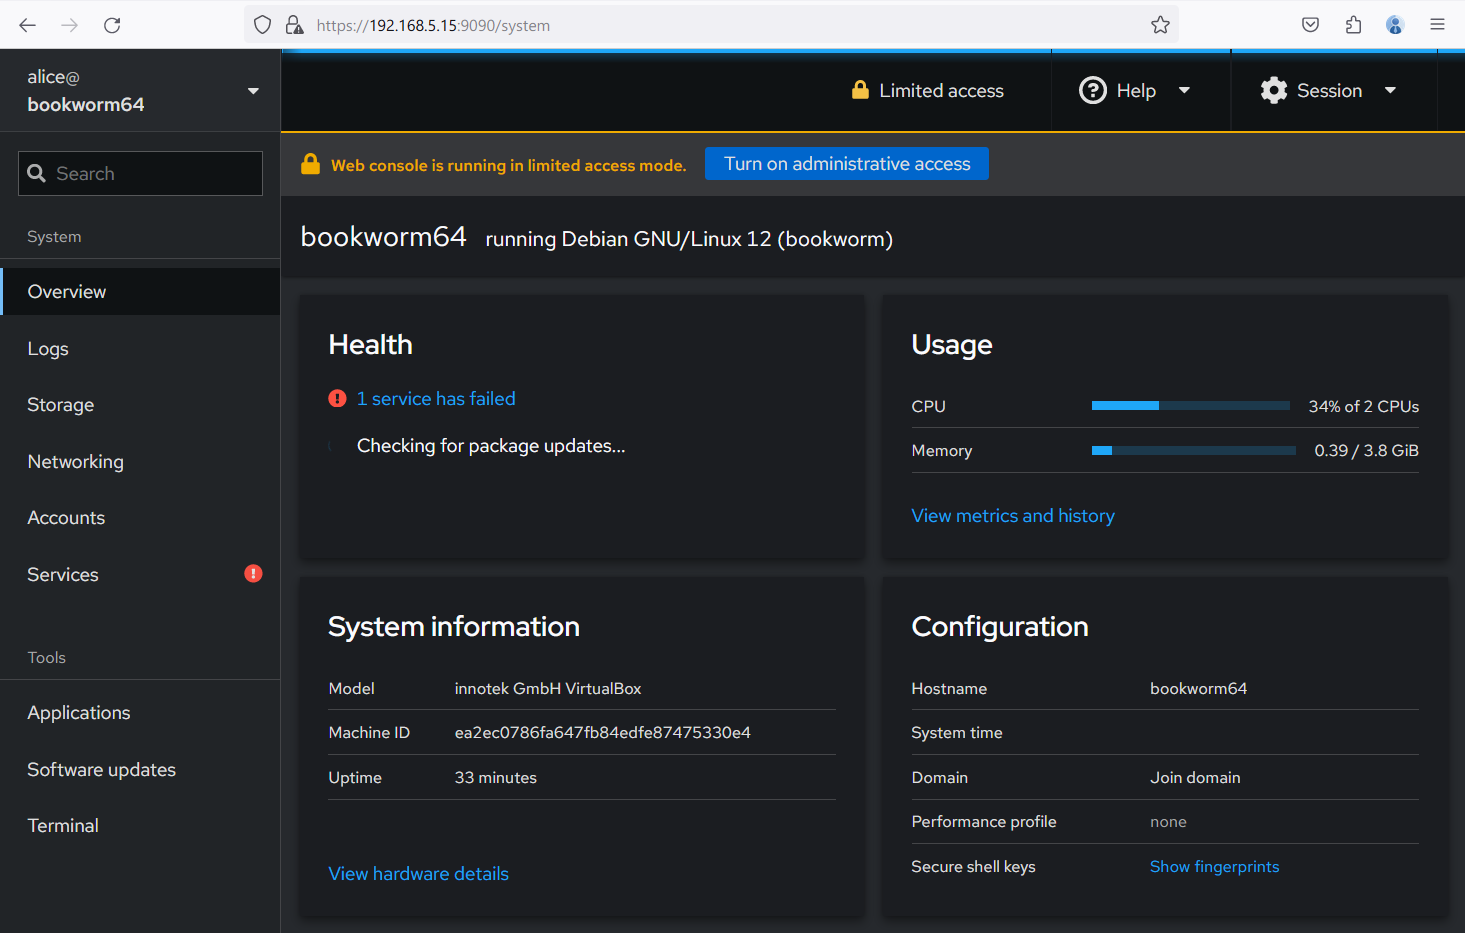Open the Overview page
The image size is (1465, 933).
click(140, 291)
